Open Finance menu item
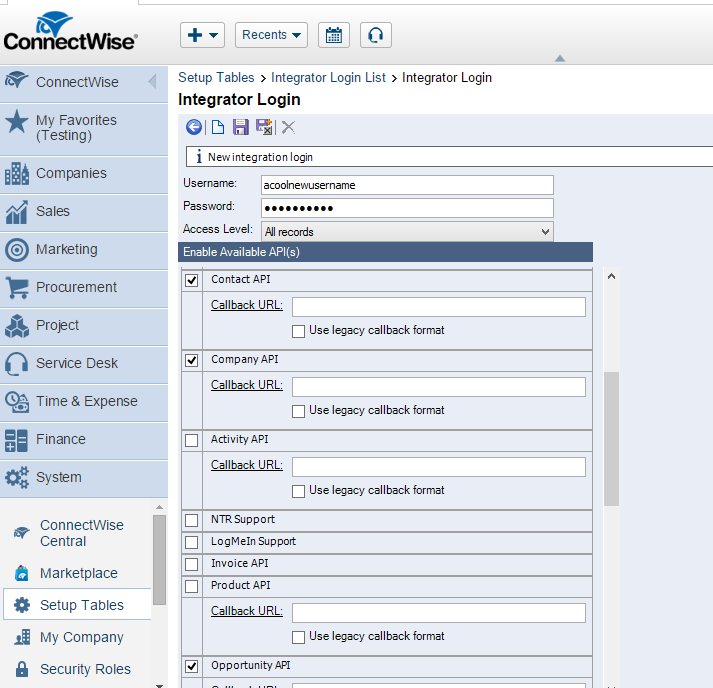Viewport: 713px width, 688px height. 84,440
